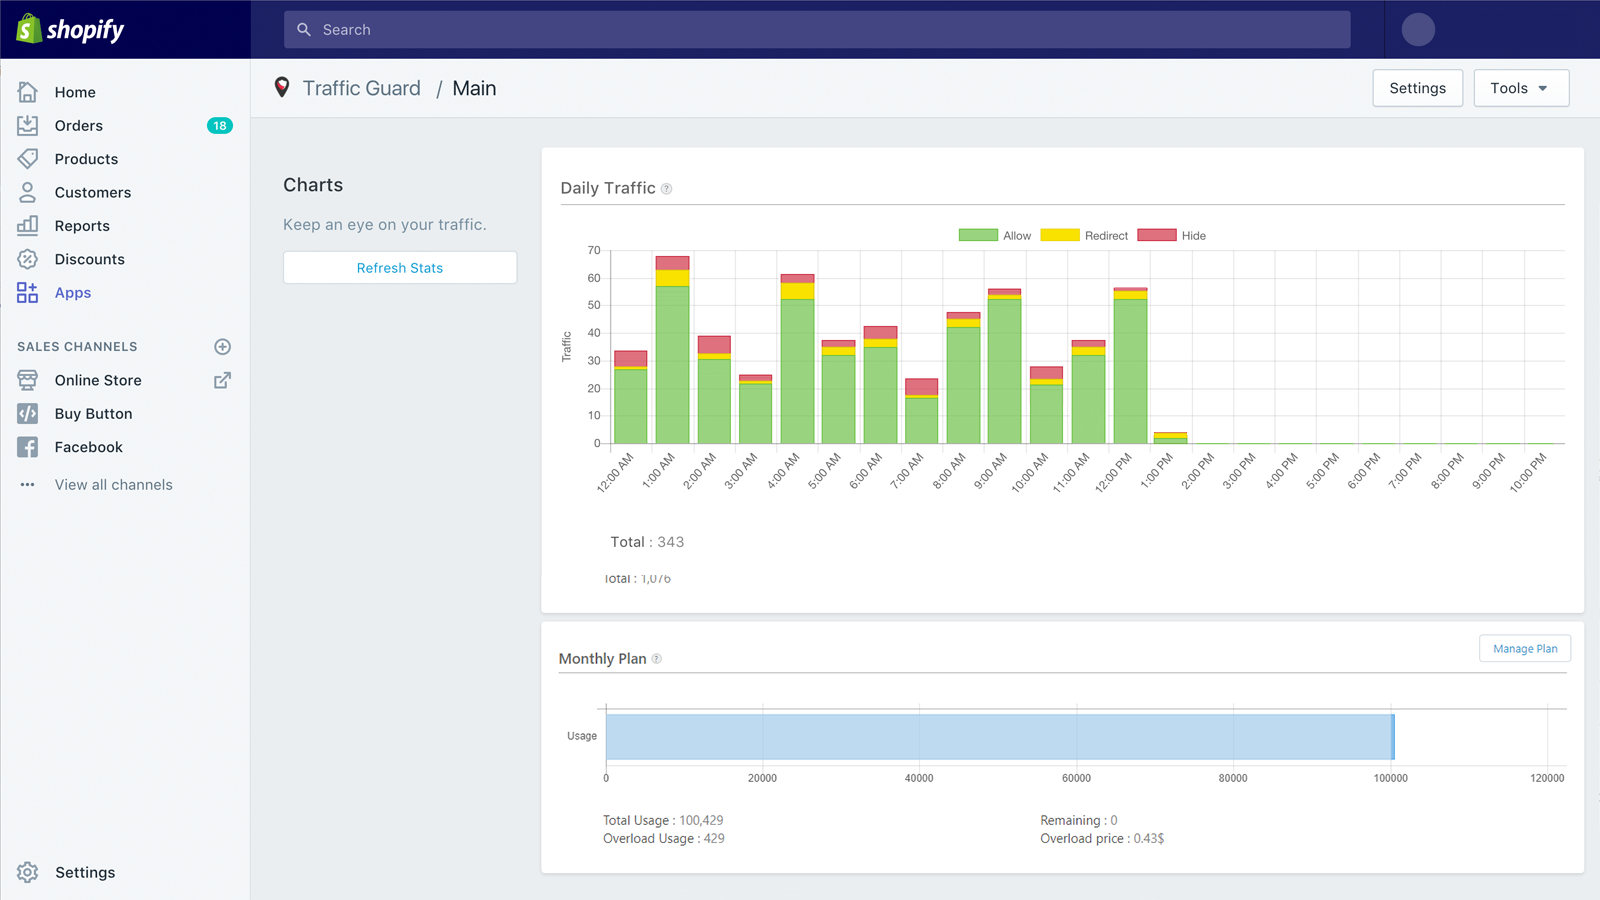Click the Products tag icon

click(28, 159)
